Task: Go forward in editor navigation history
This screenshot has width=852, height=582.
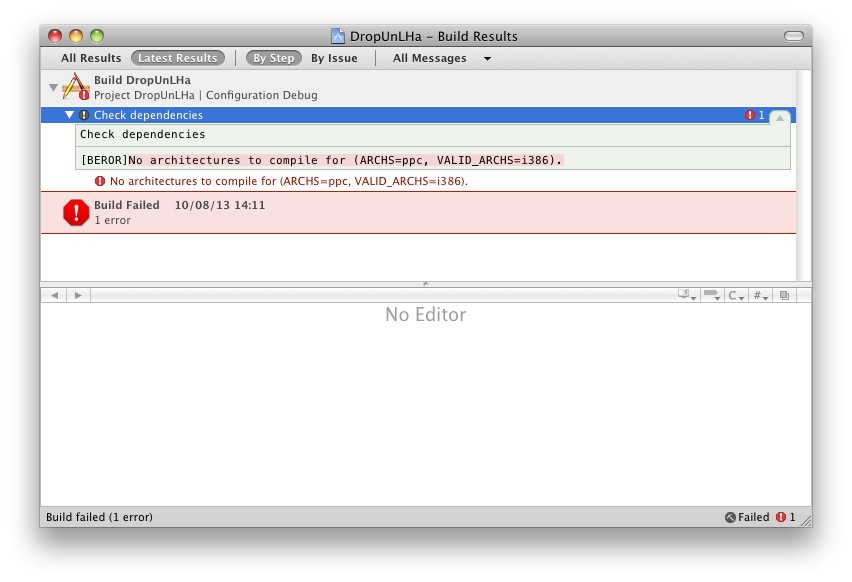Action: tap(78, 295)
